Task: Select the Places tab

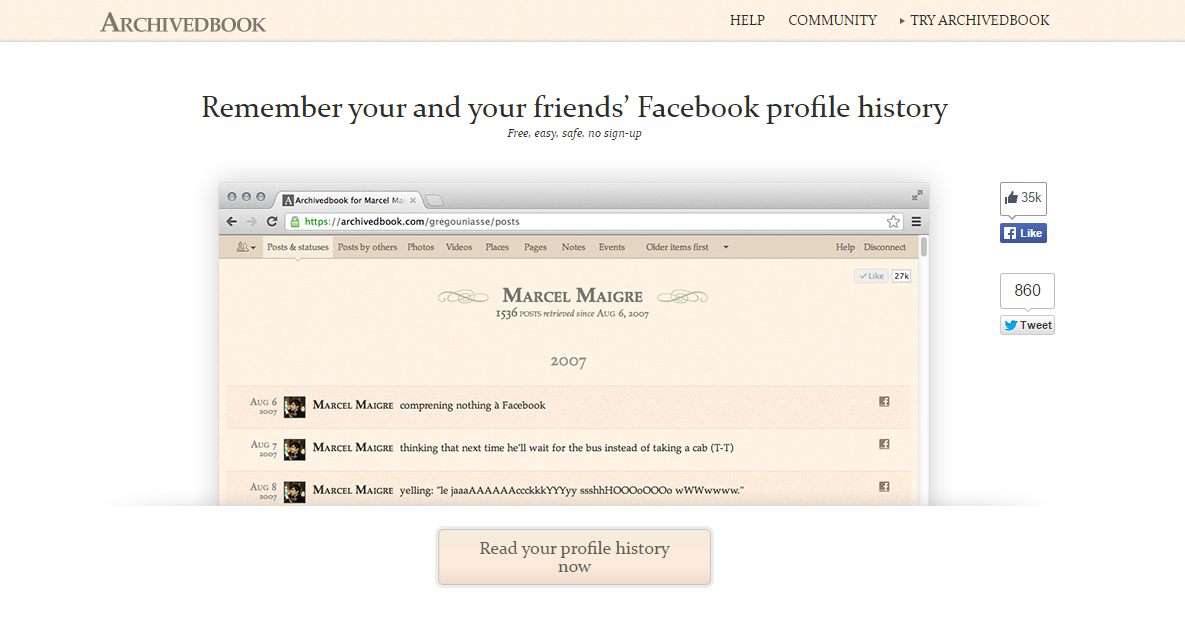Action: click(497, 247)
